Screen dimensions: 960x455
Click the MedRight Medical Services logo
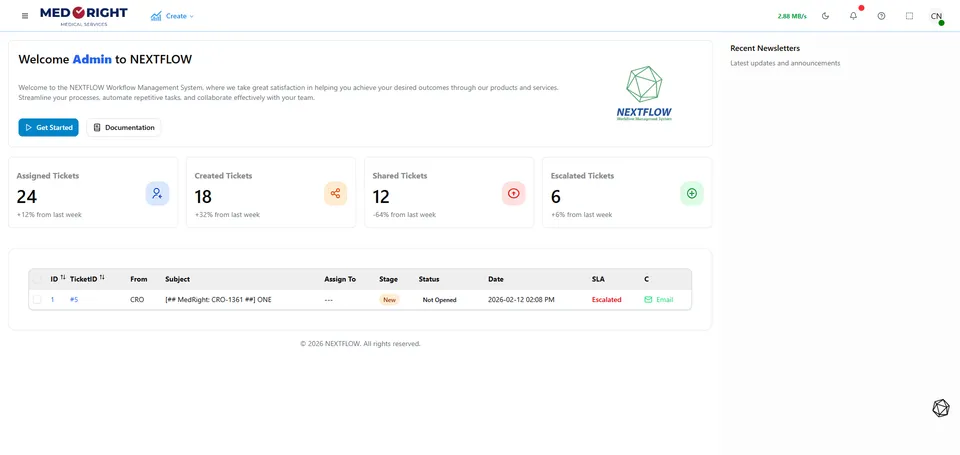click(84, 16)
